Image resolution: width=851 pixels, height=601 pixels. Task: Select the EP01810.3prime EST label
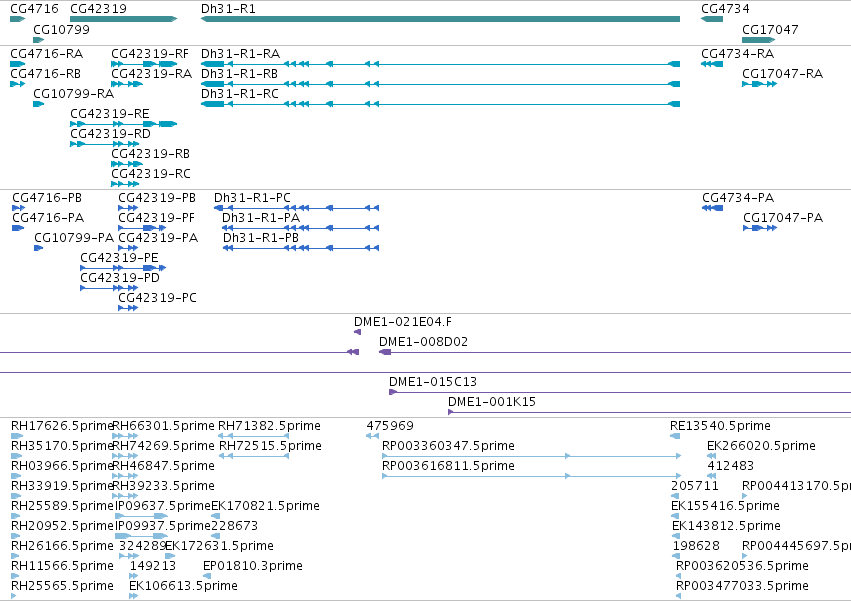253,566
